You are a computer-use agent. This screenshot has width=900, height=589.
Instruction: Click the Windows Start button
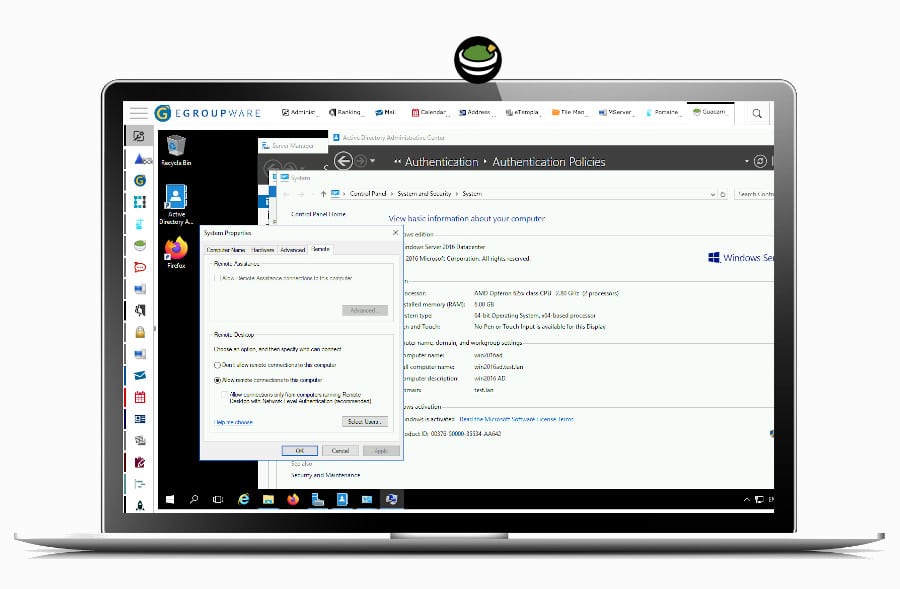[x=170, y=498]
